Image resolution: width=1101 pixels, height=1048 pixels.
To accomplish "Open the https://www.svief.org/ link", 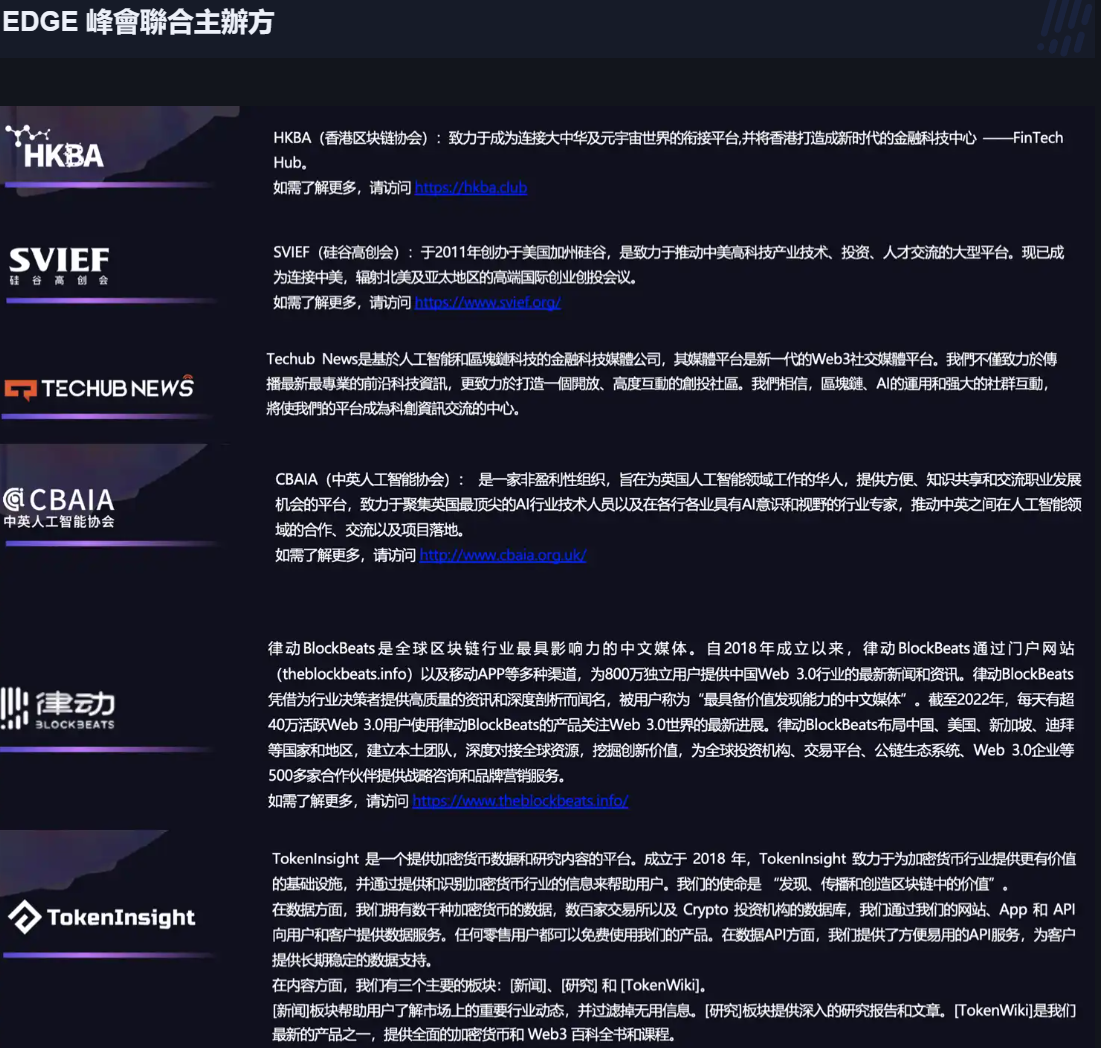I will tap(487, 303).
